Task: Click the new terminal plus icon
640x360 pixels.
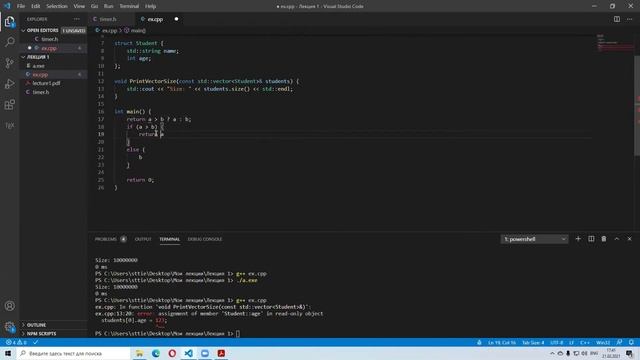Action: coord(578,239)
